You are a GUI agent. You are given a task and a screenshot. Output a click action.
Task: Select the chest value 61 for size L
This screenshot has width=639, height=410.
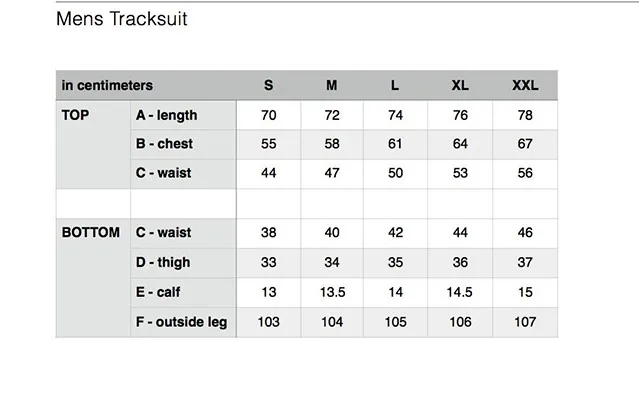coord(395,144)
